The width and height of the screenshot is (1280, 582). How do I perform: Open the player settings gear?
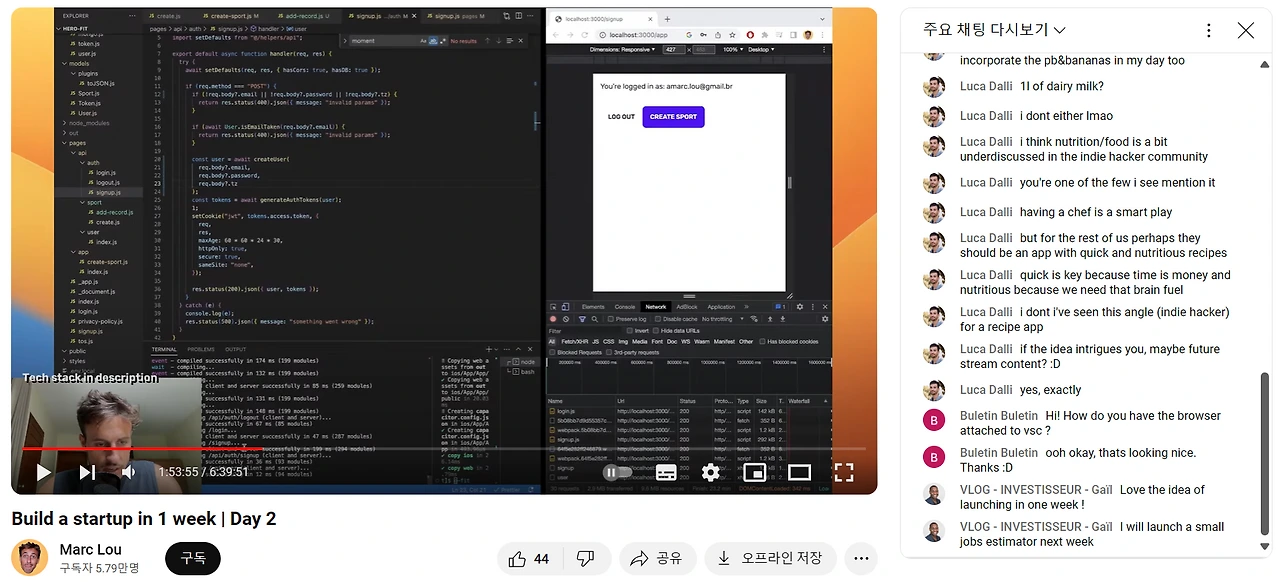(x=711, y=472)
